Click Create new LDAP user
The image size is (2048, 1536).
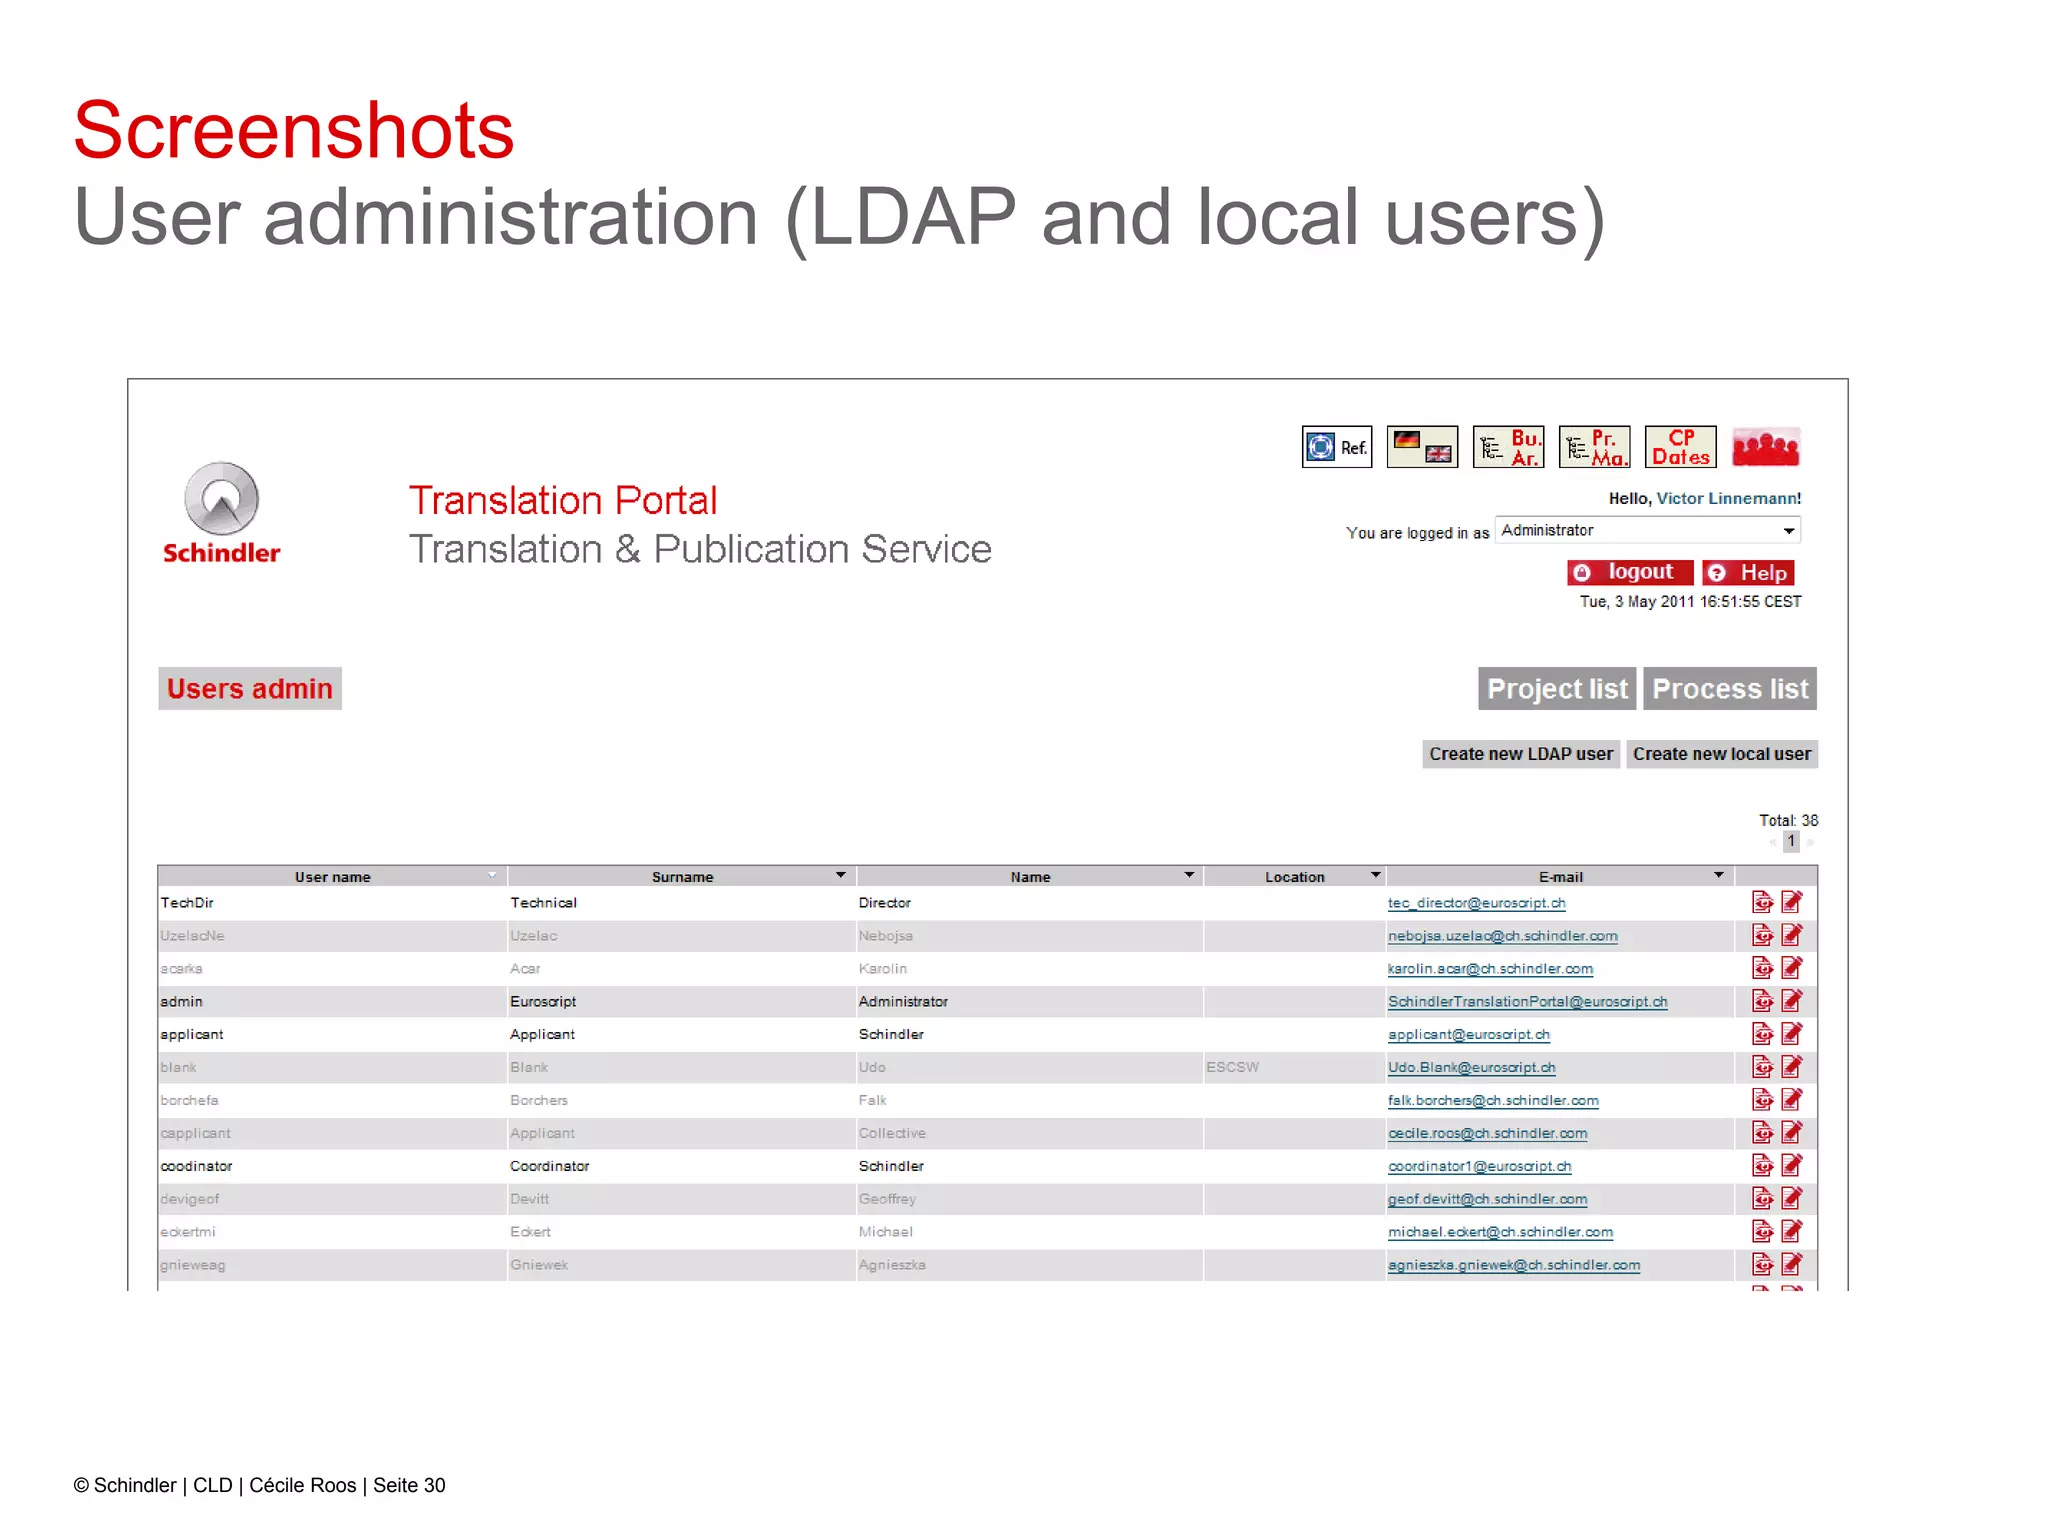coord(1521,754)
